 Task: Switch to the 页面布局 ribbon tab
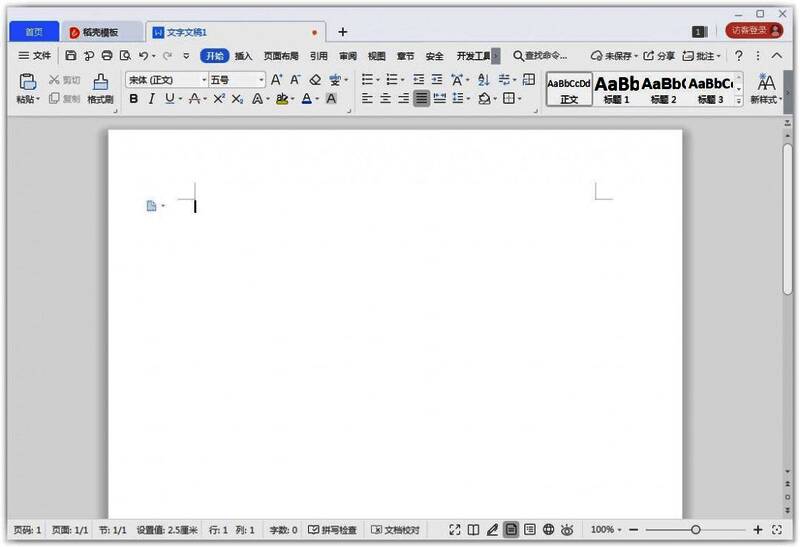281,56
